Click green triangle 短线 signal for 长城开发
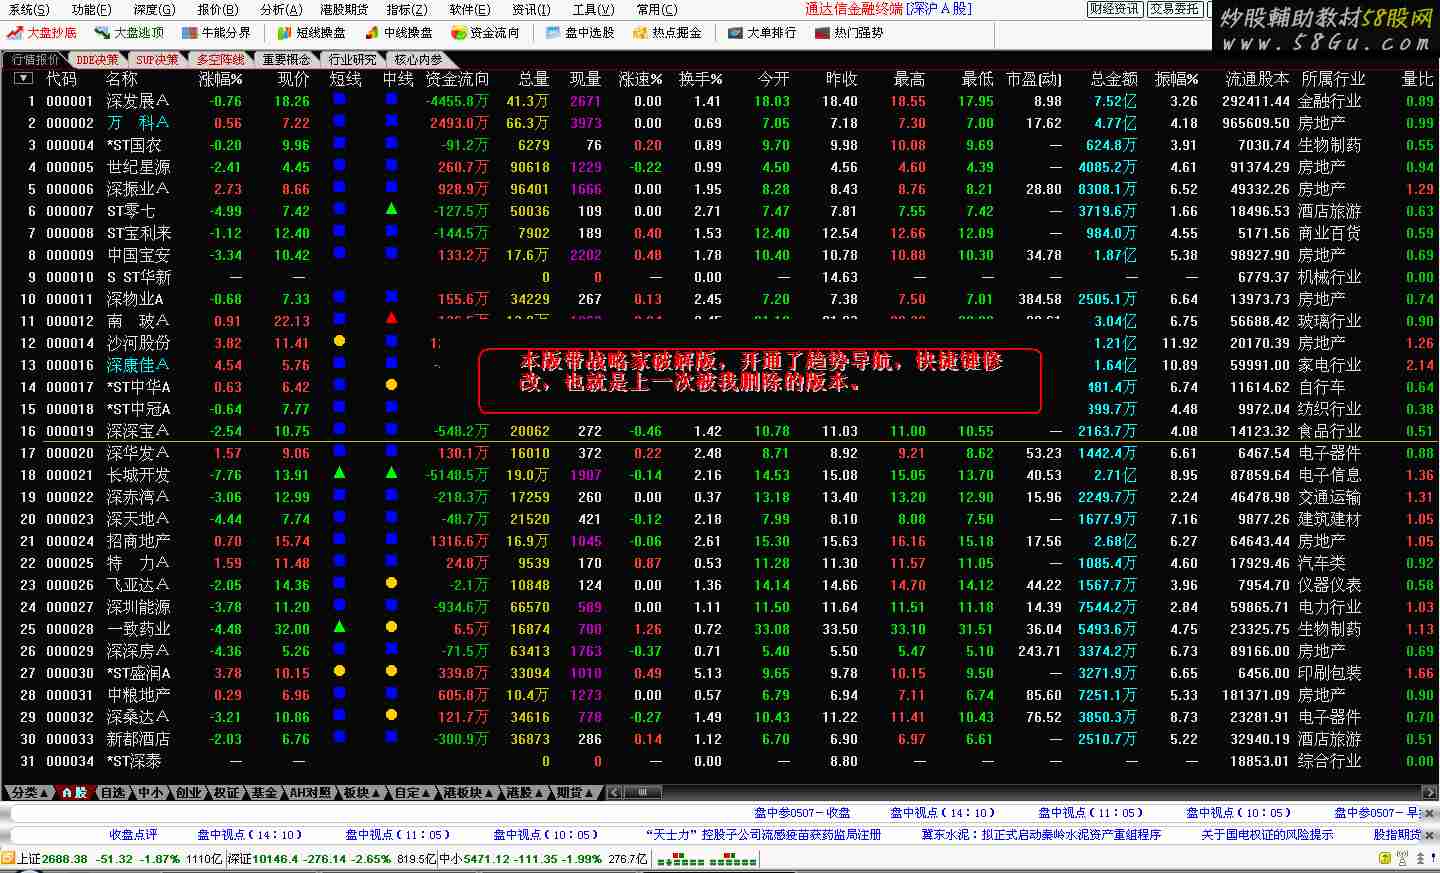This screenshot has height=873, width=1440. [339, 473]
